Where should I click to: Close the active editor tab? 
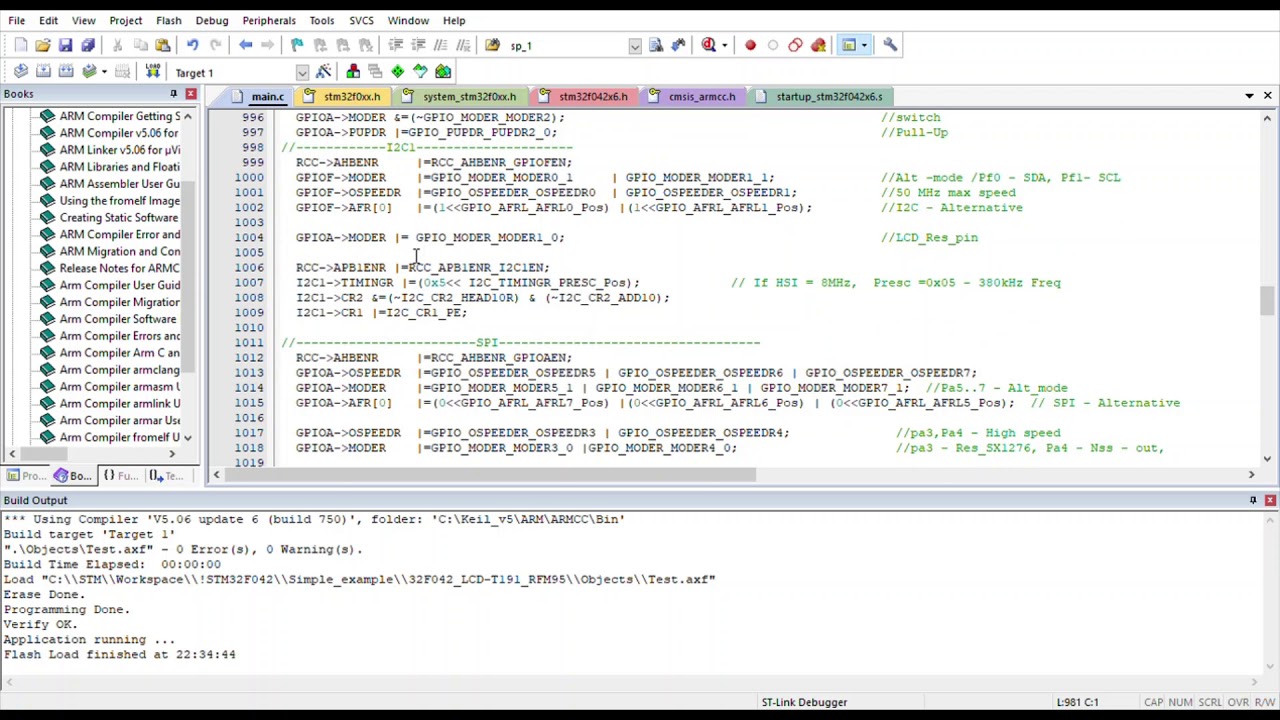pos(1267,96)
